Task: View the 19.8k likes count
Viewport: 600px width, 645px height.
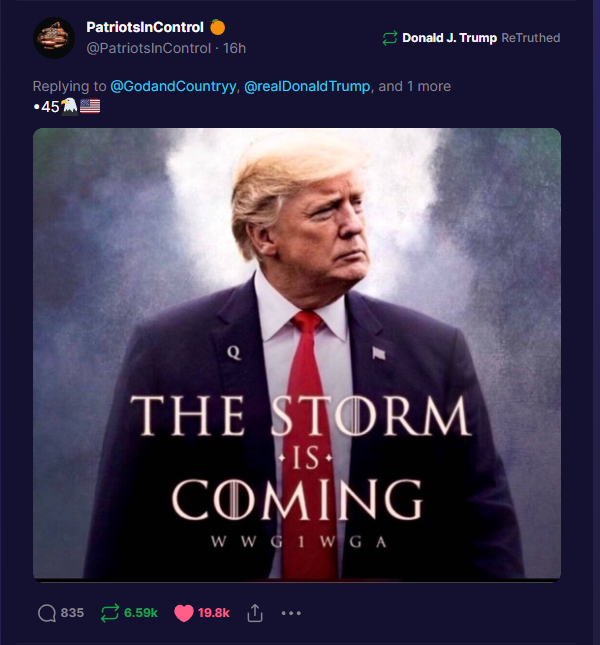Action: point(213,613)
